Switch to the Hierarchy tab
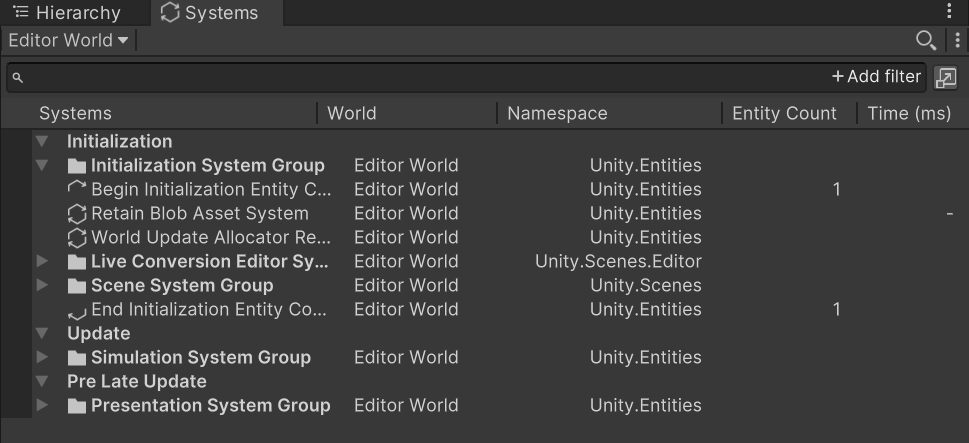This screenshot has width=969, height=443. pos(68,12)
